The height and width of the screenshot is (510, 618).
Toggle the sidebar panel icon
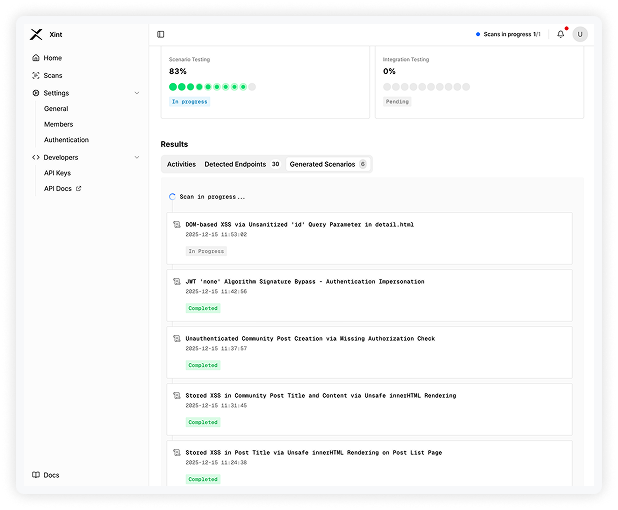161,34
